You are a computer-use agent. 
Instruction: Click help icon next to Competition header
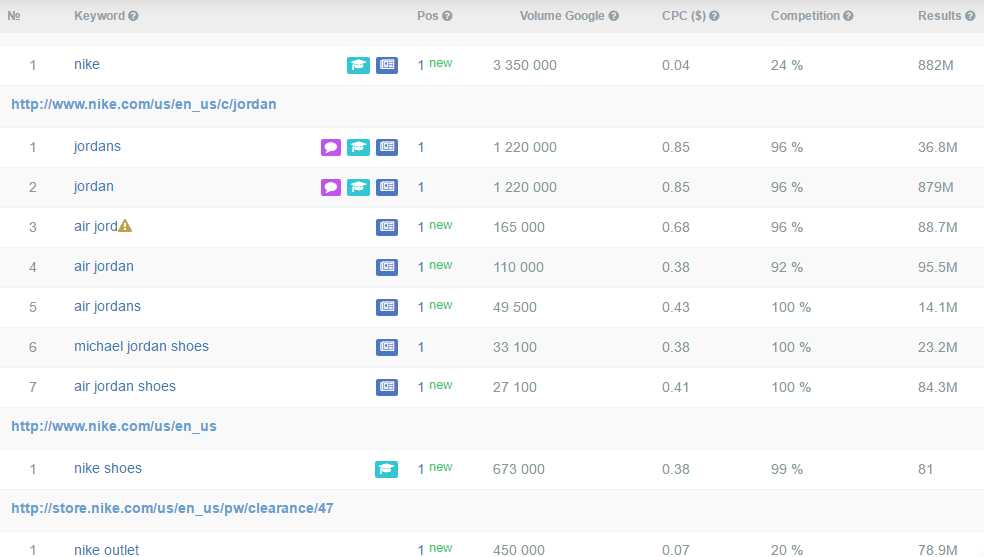click(848, 16)
